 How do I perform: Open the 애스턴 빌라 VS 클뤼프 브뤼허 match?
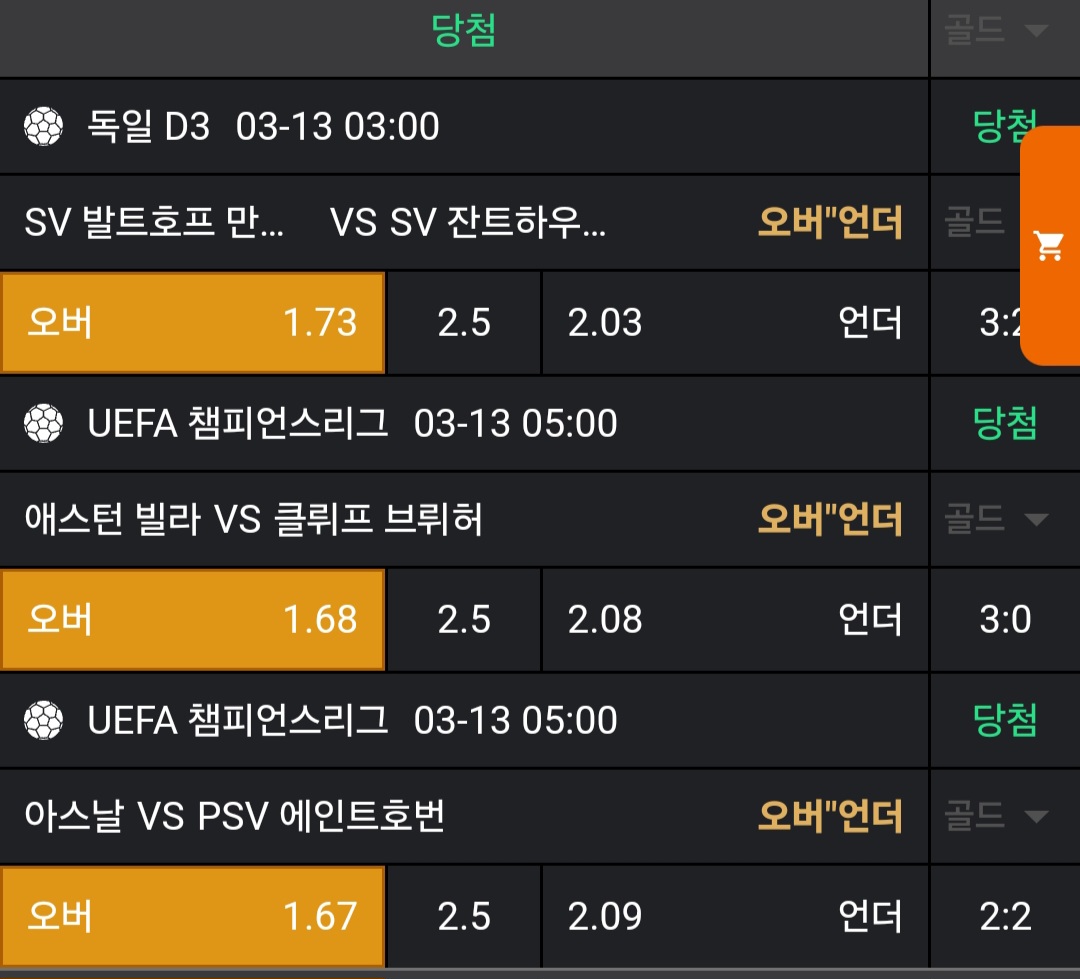coord(254,520)
